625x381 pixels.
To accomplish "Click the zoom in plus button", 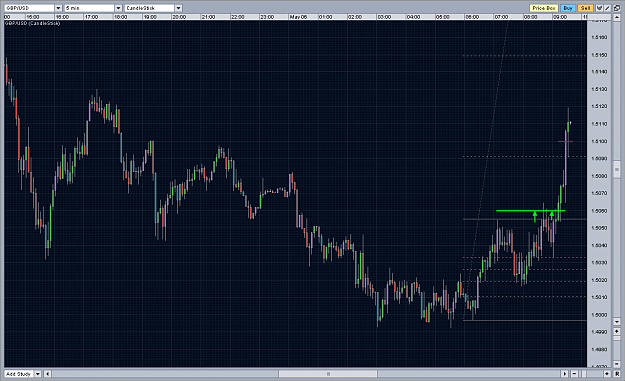I will pos(607,374).
